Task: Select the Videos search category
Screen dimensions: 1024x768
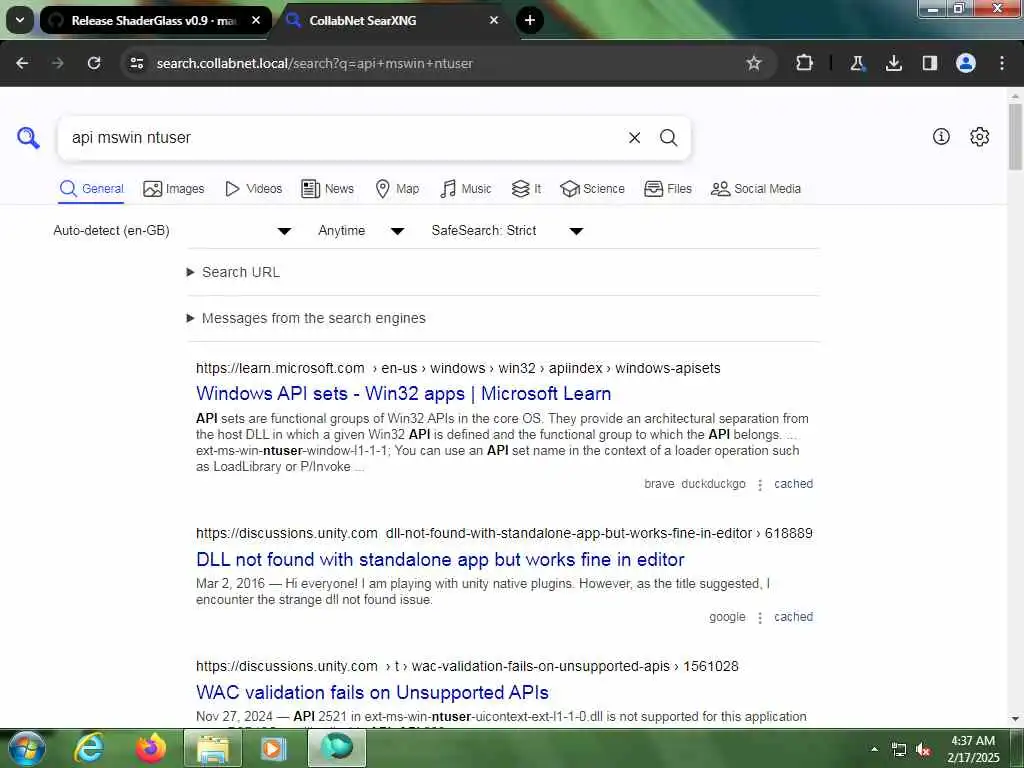Action: pyautogui.click(x=253, y=189)
